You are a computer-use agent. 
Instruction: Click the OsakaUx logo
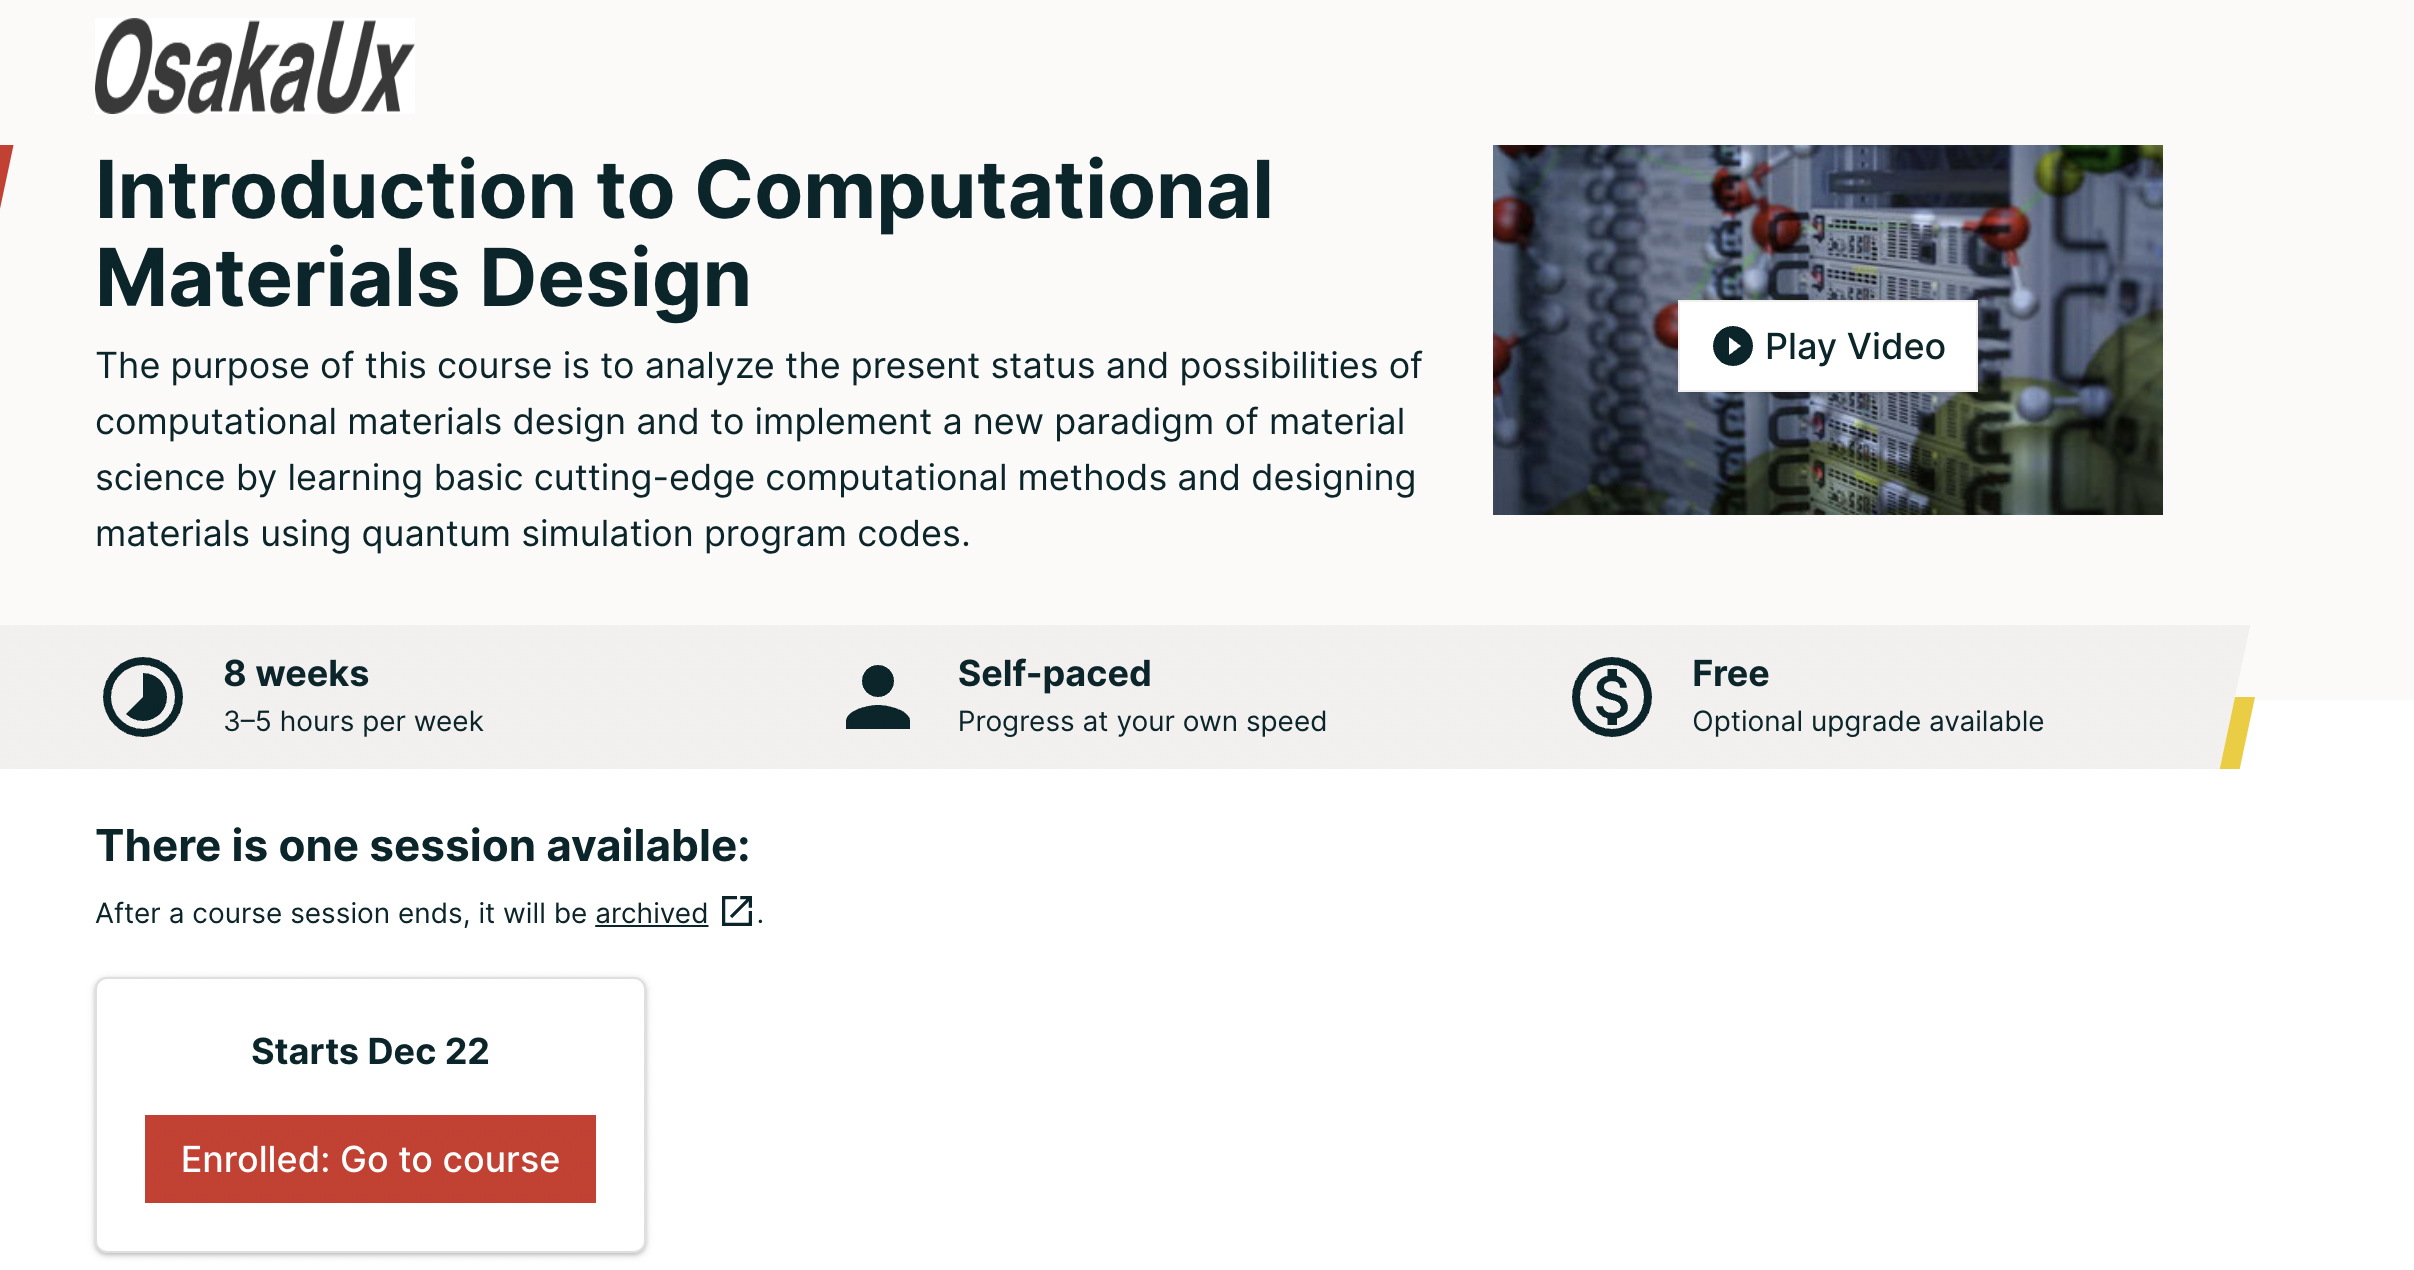click(x=254, y=66)
